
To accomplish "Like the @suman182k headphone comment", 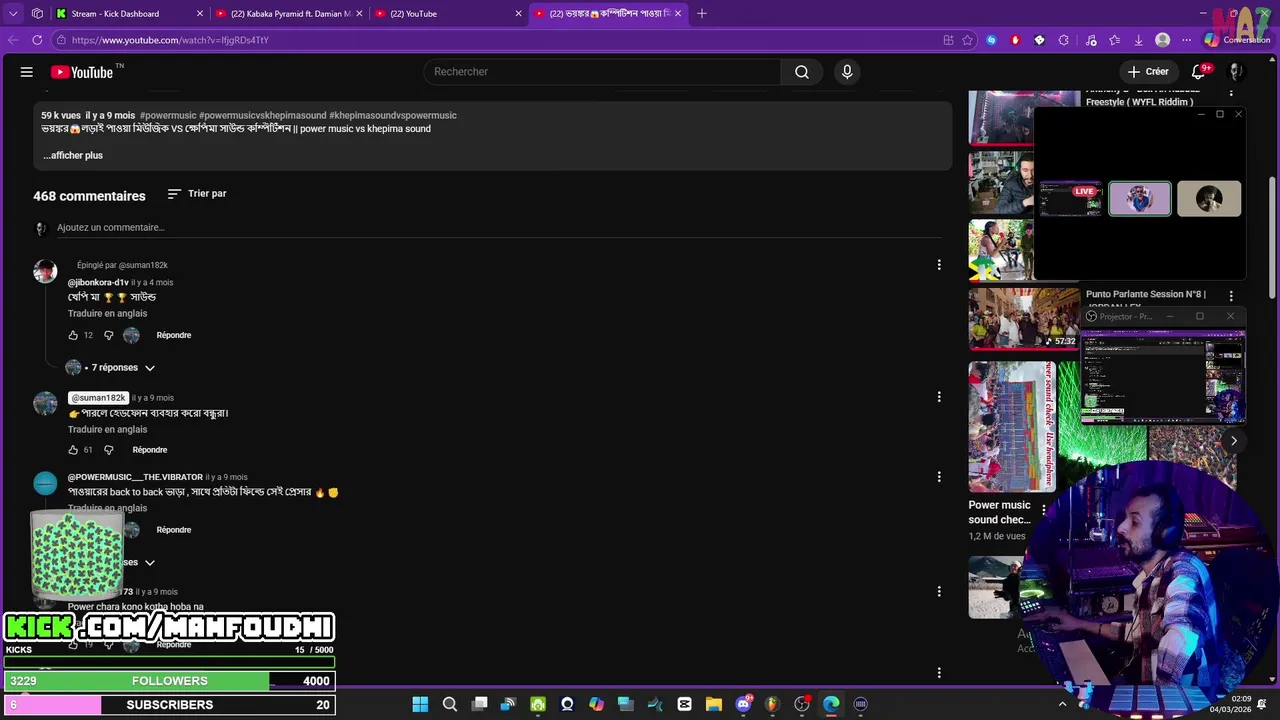I will click(x=73, y=450).
